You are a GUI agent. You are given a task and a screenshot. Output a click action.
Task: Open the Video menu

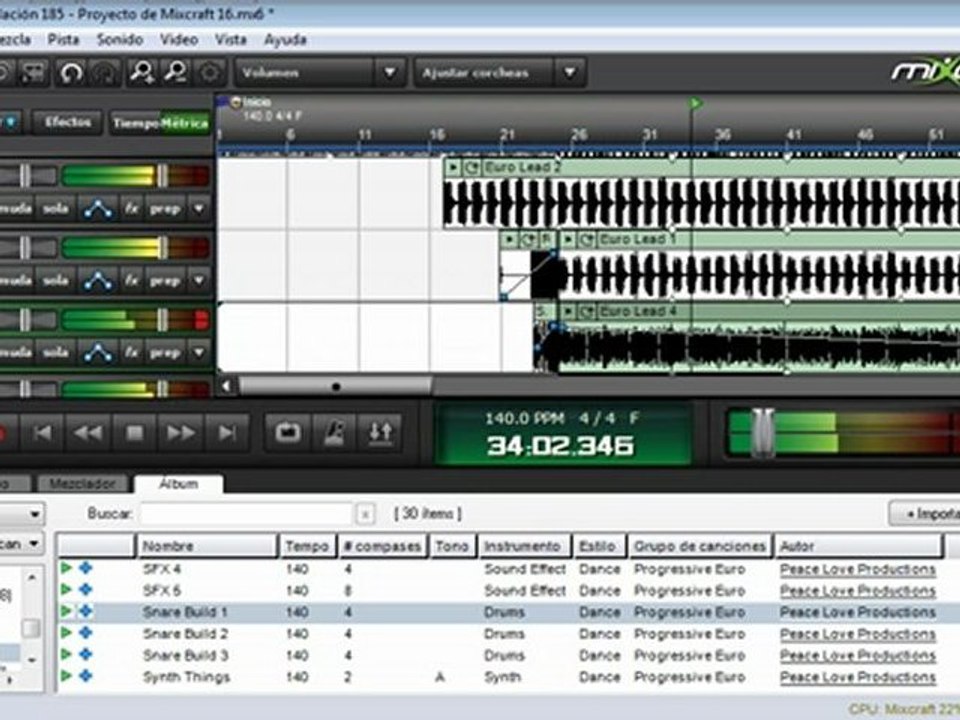coord(179,40)
